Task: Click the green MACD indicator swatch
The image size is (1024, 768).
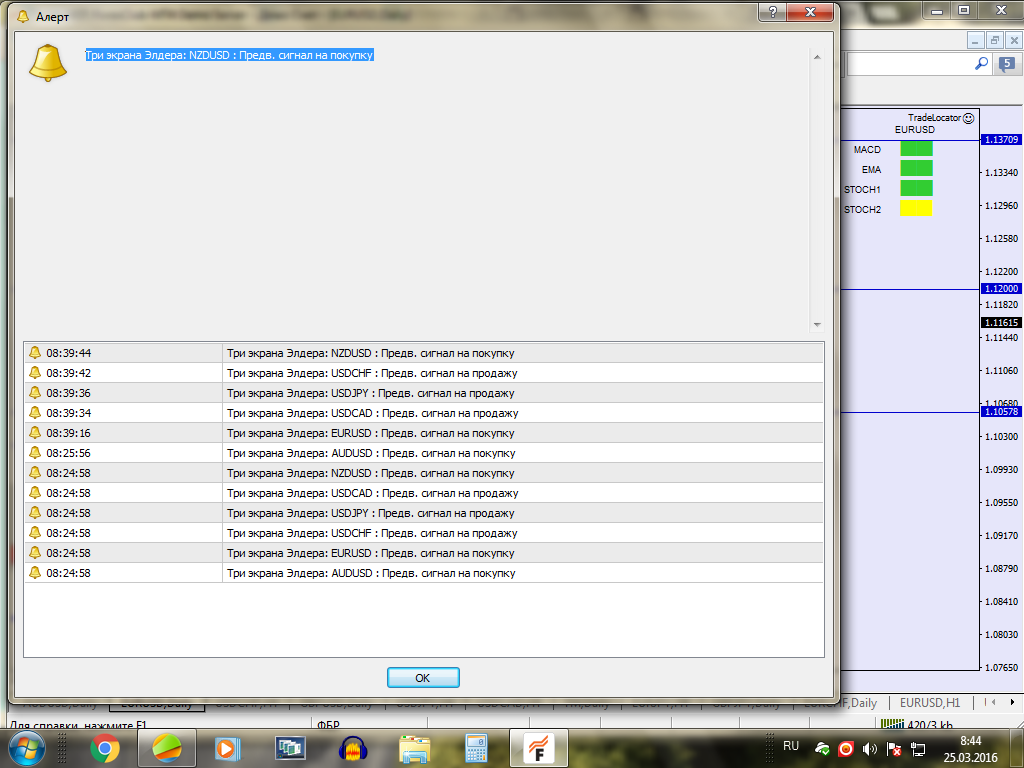Action: (916, 149)
